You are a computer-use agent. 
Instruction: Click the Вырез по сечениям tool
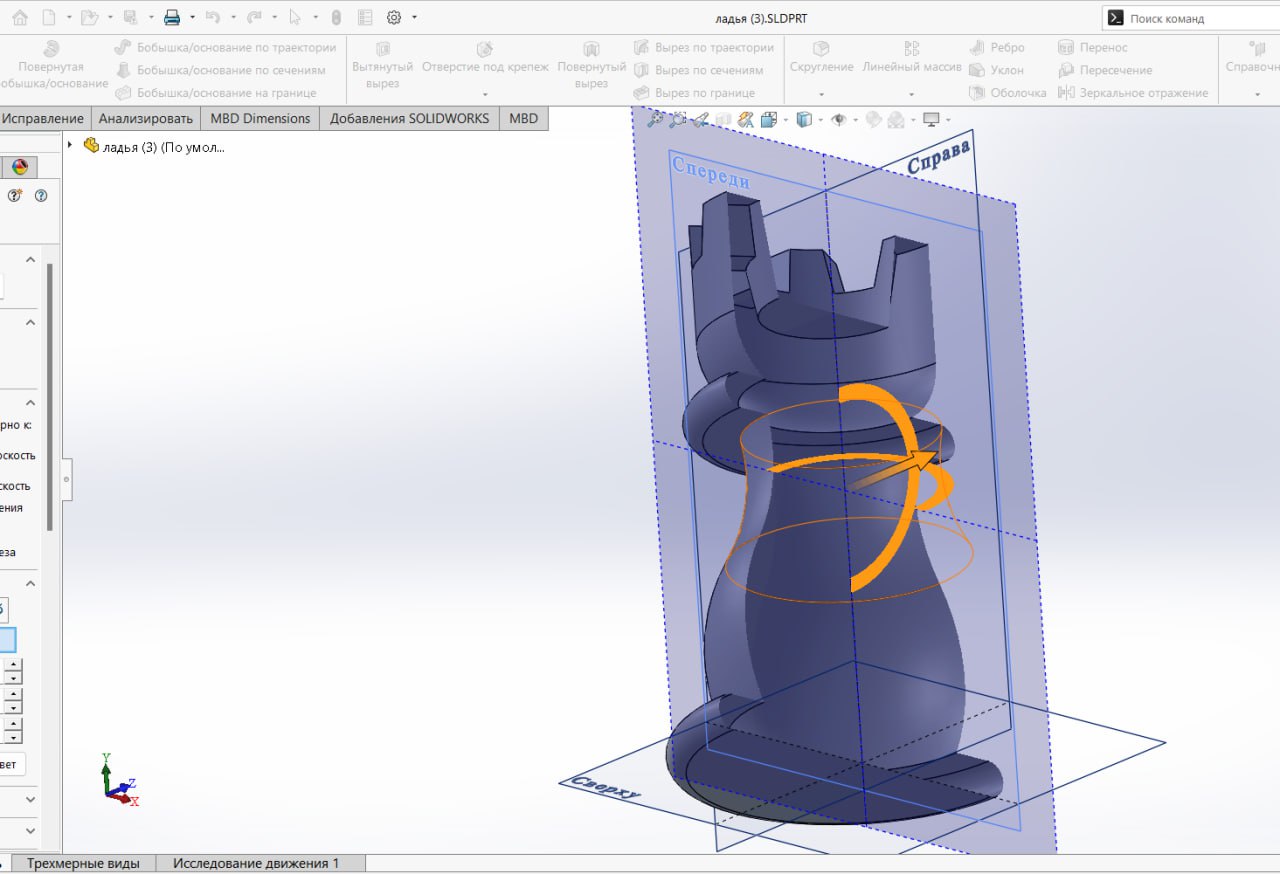tap(698, 70)
